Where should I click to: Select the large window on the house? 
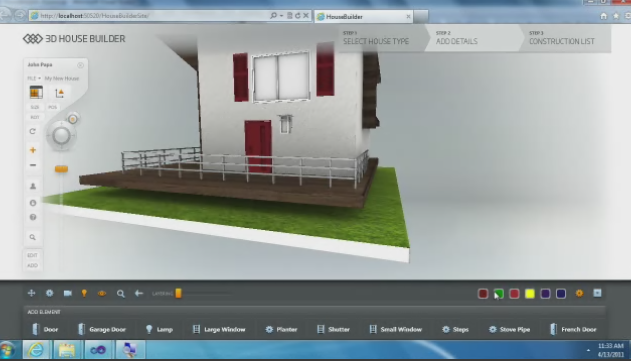[281, 76]
